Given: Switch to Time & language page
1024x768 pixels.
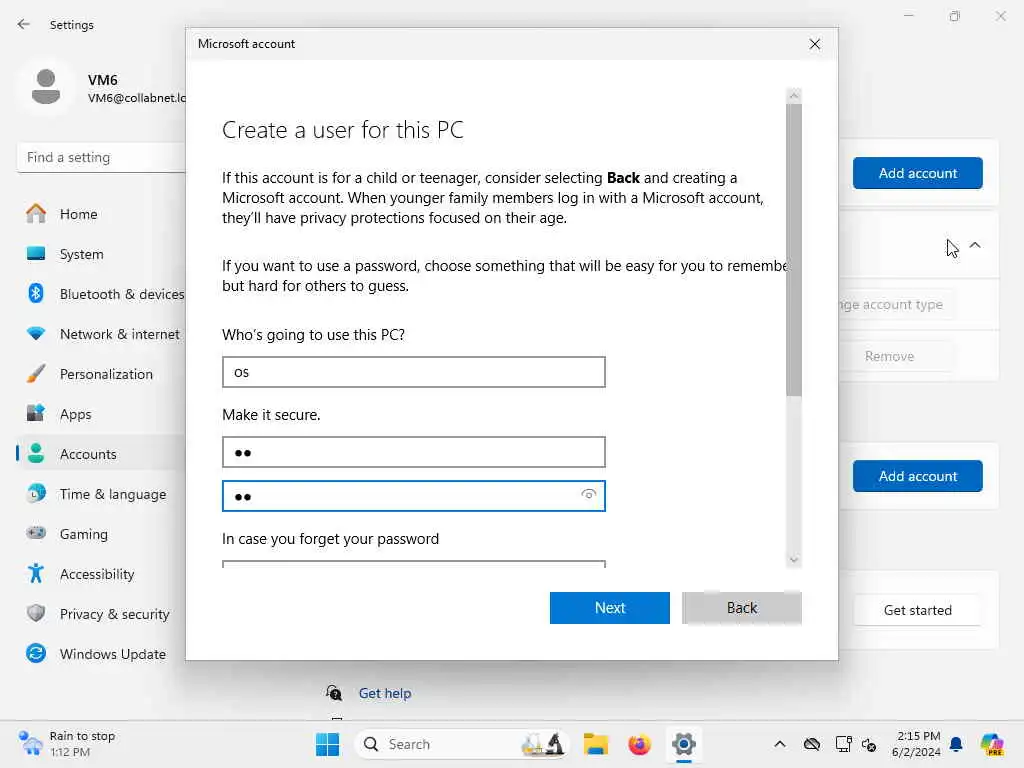Looking at the screenshot, I should tap(113, 494).
